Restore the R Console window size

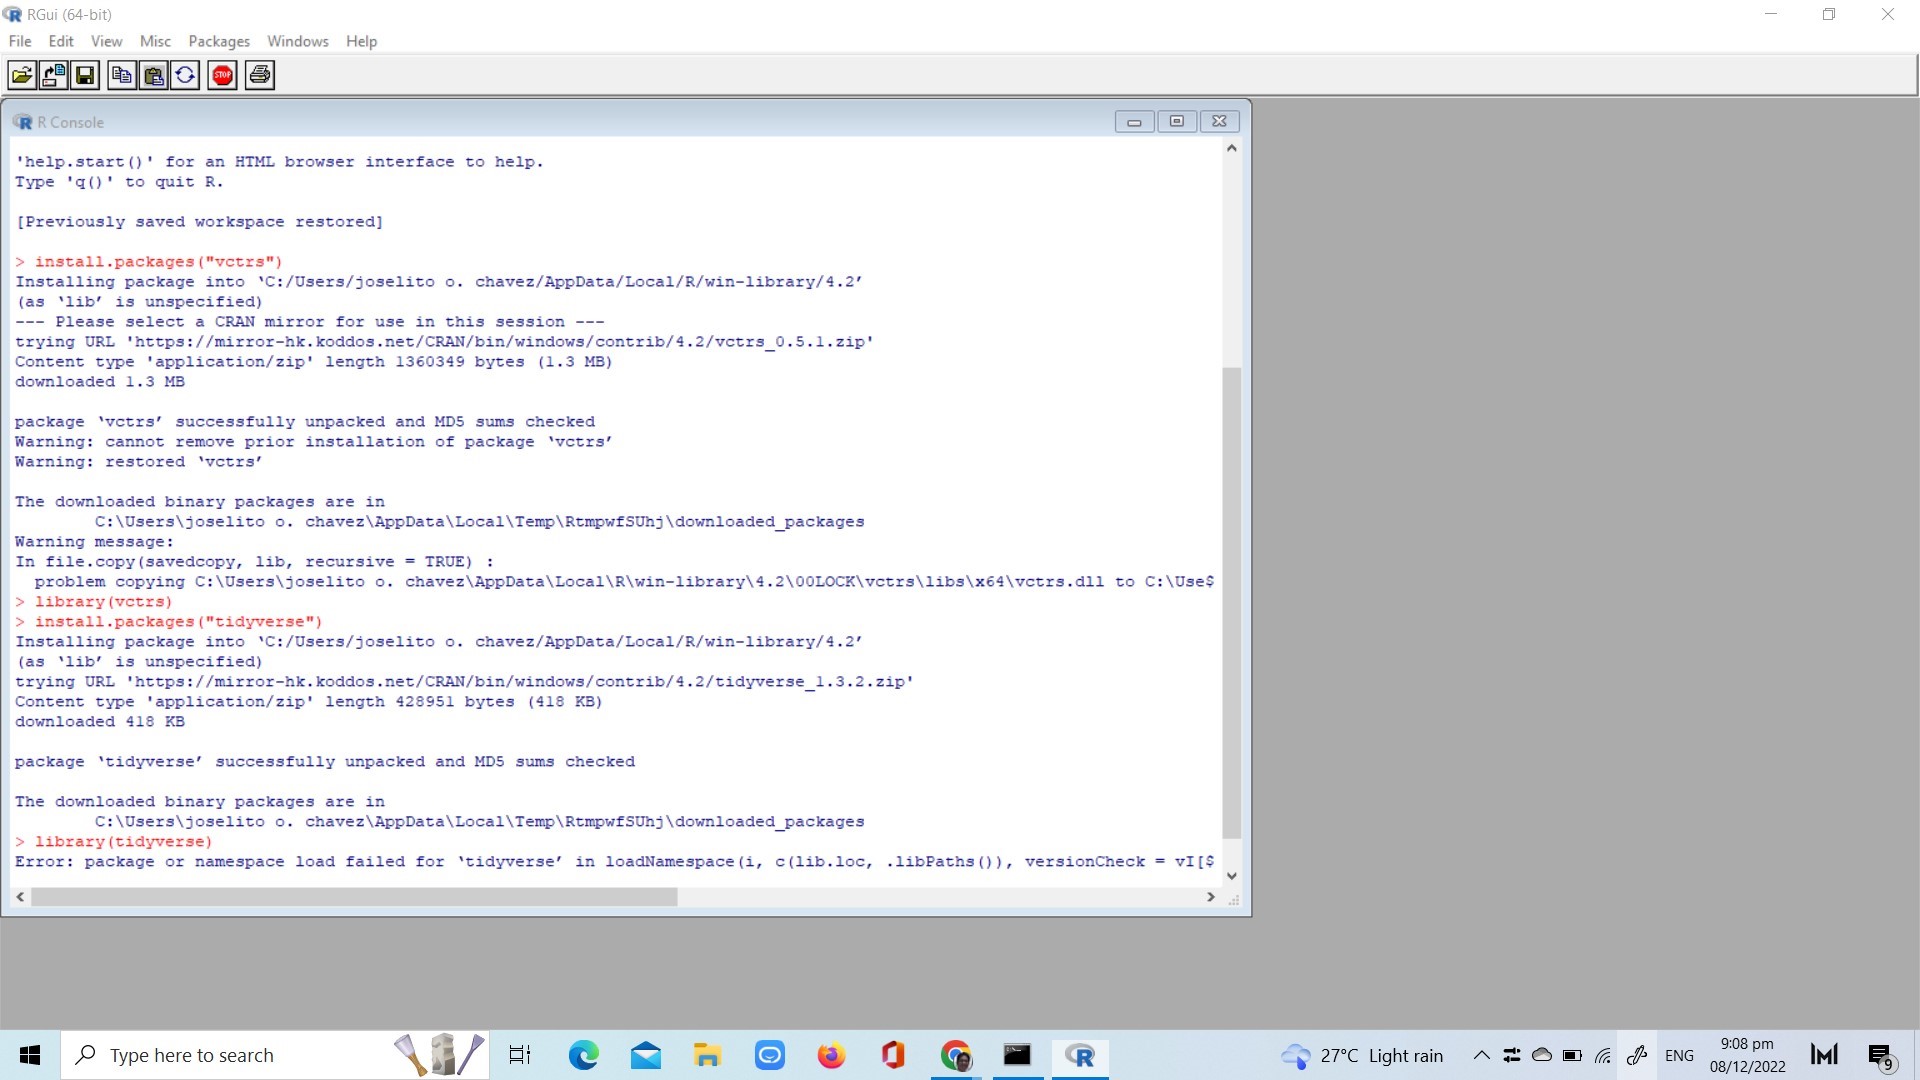(1176, 121)
